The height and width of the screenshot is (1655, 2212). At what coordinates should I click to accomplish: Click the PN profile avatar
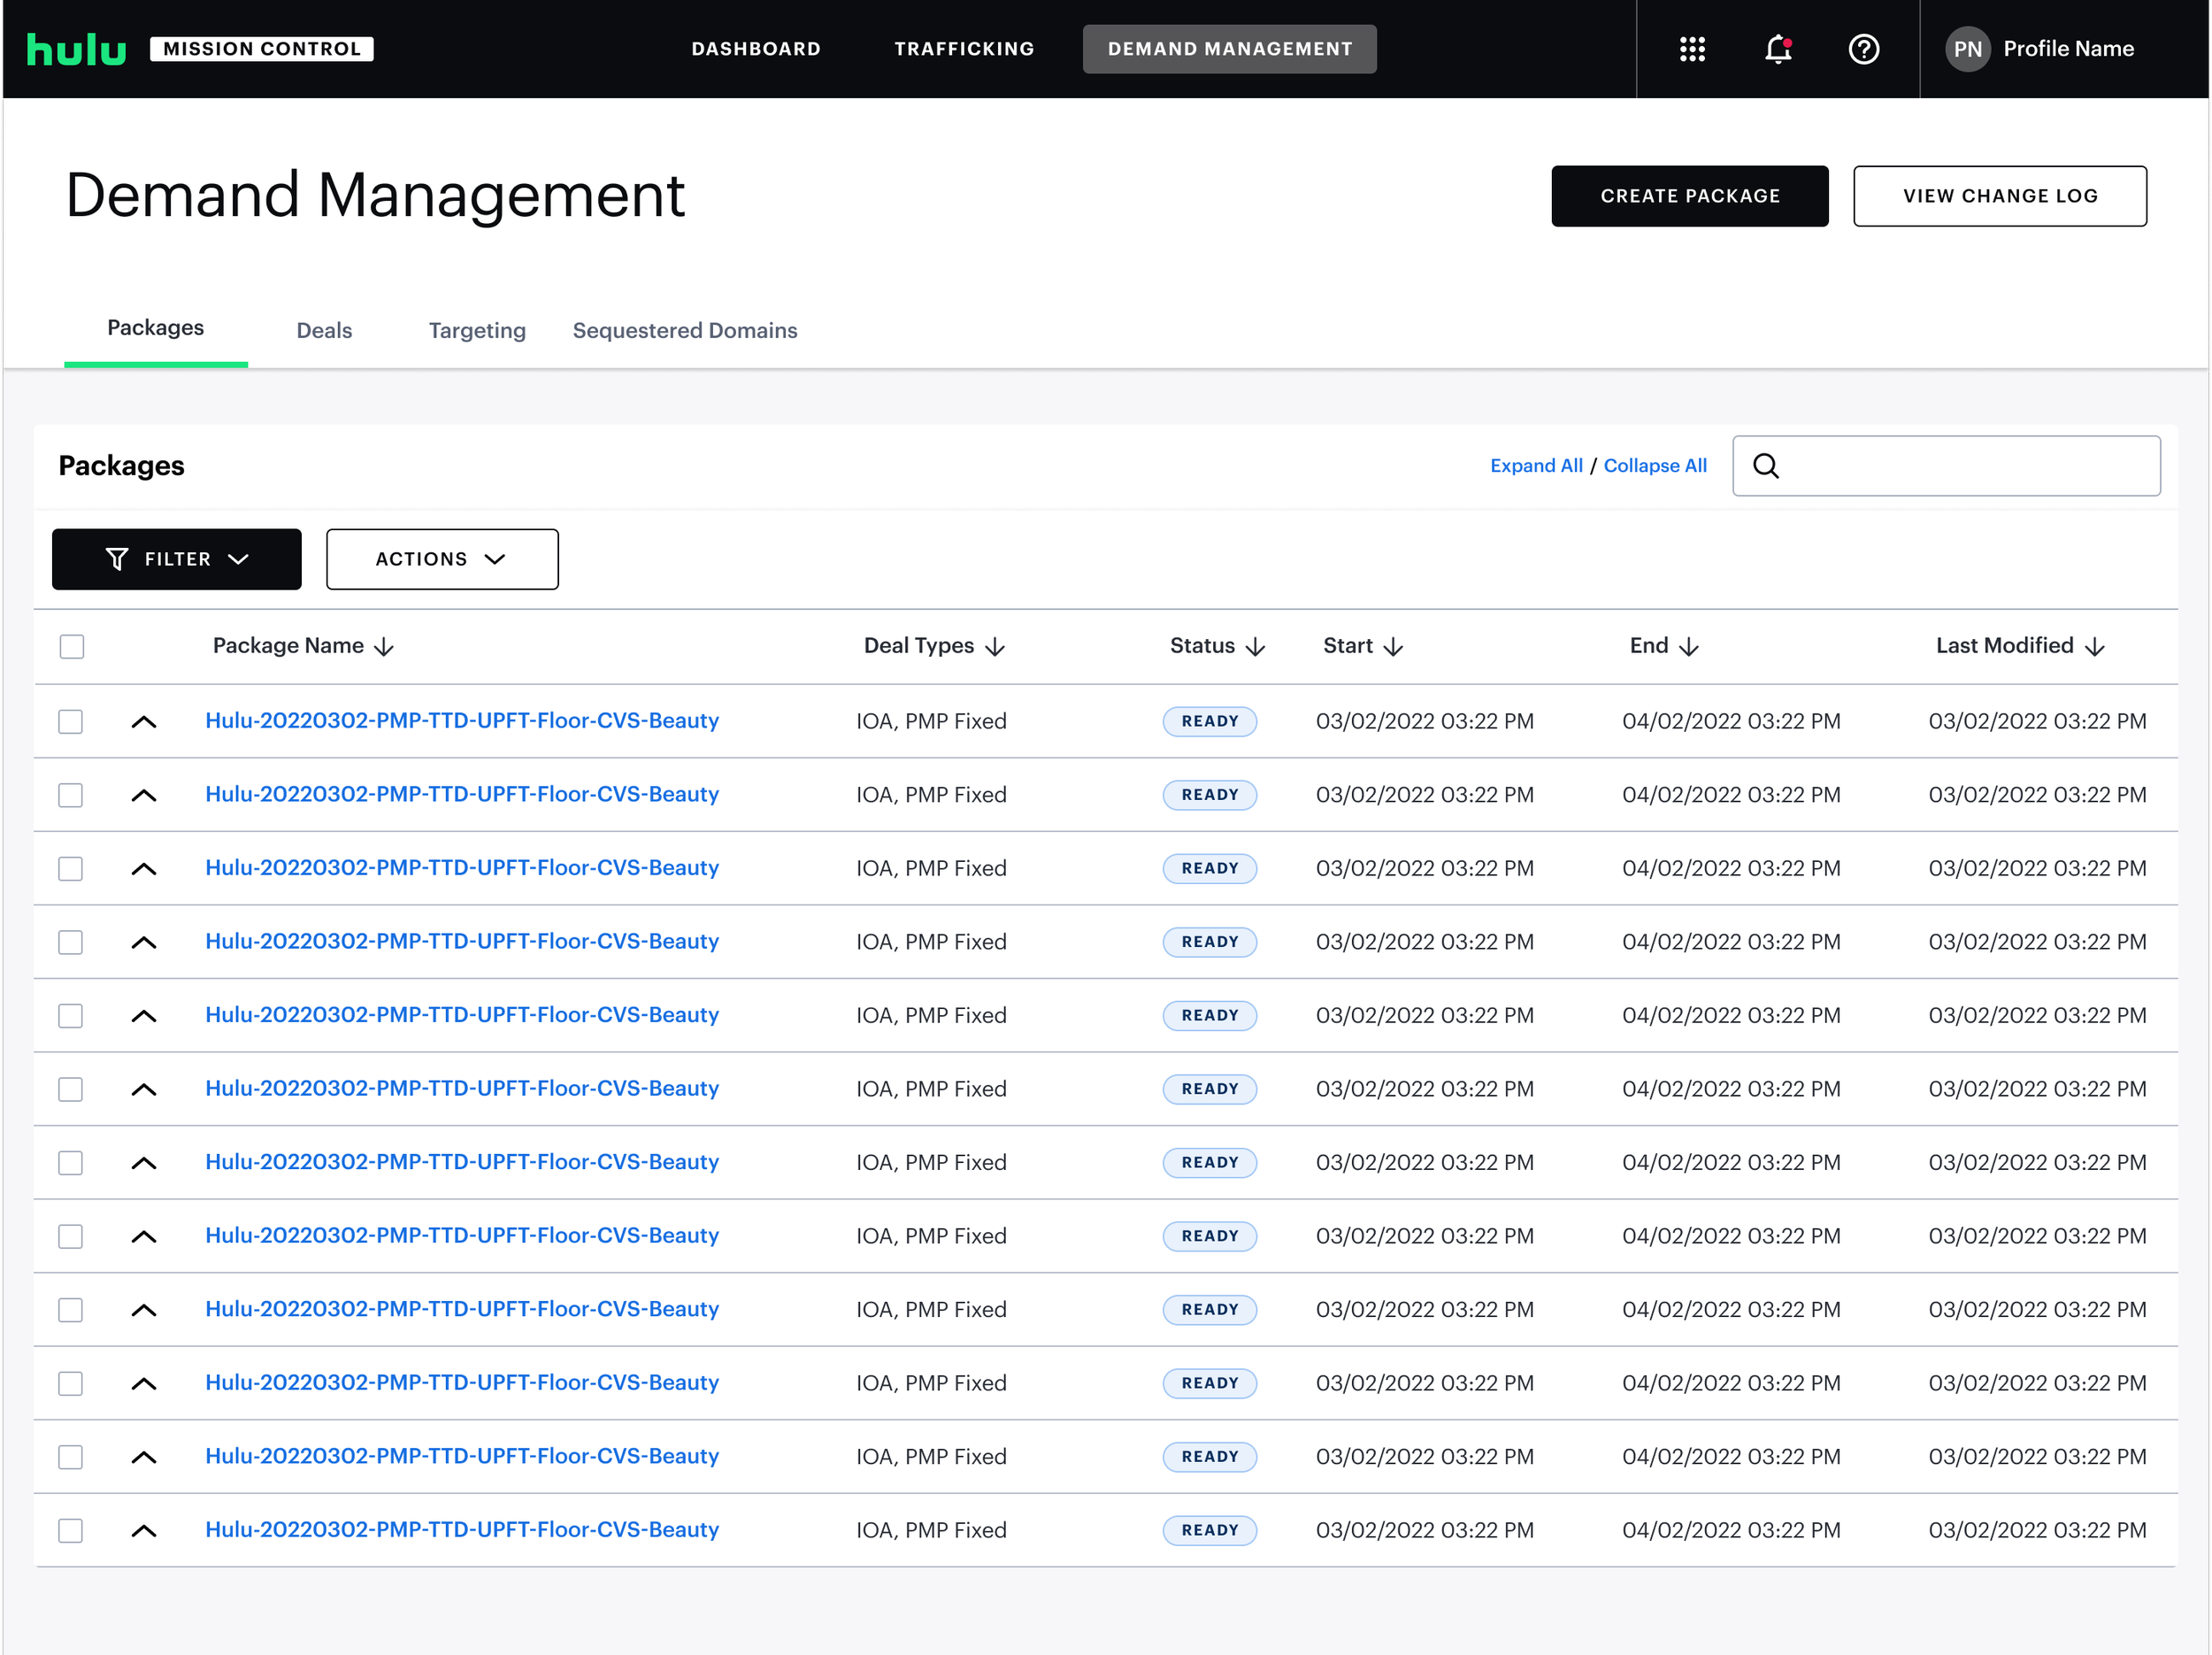coord(1967,49)
